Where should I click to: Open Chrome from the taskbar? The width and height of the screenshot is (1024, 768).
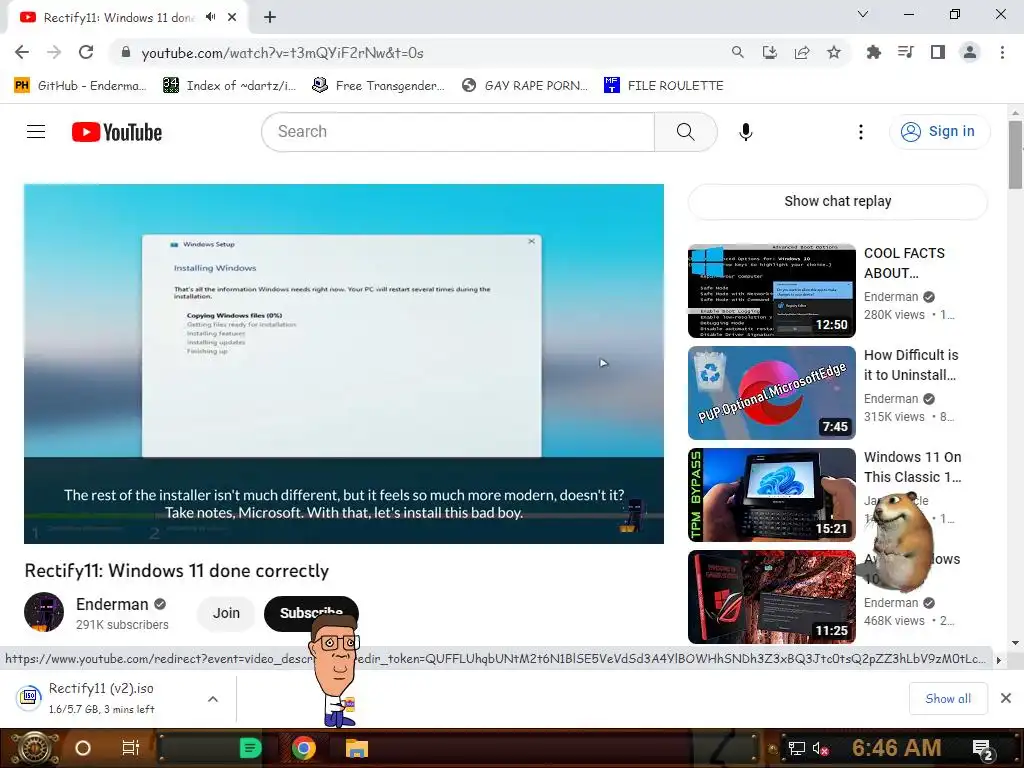304,748
